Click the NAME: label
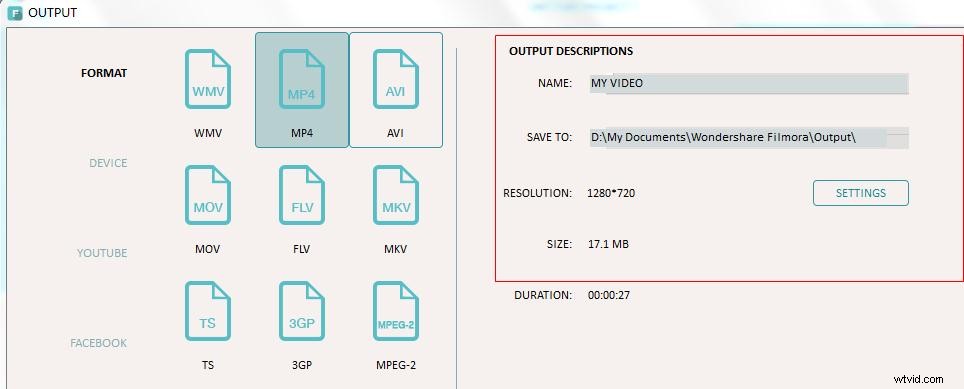 pos(555,83)
